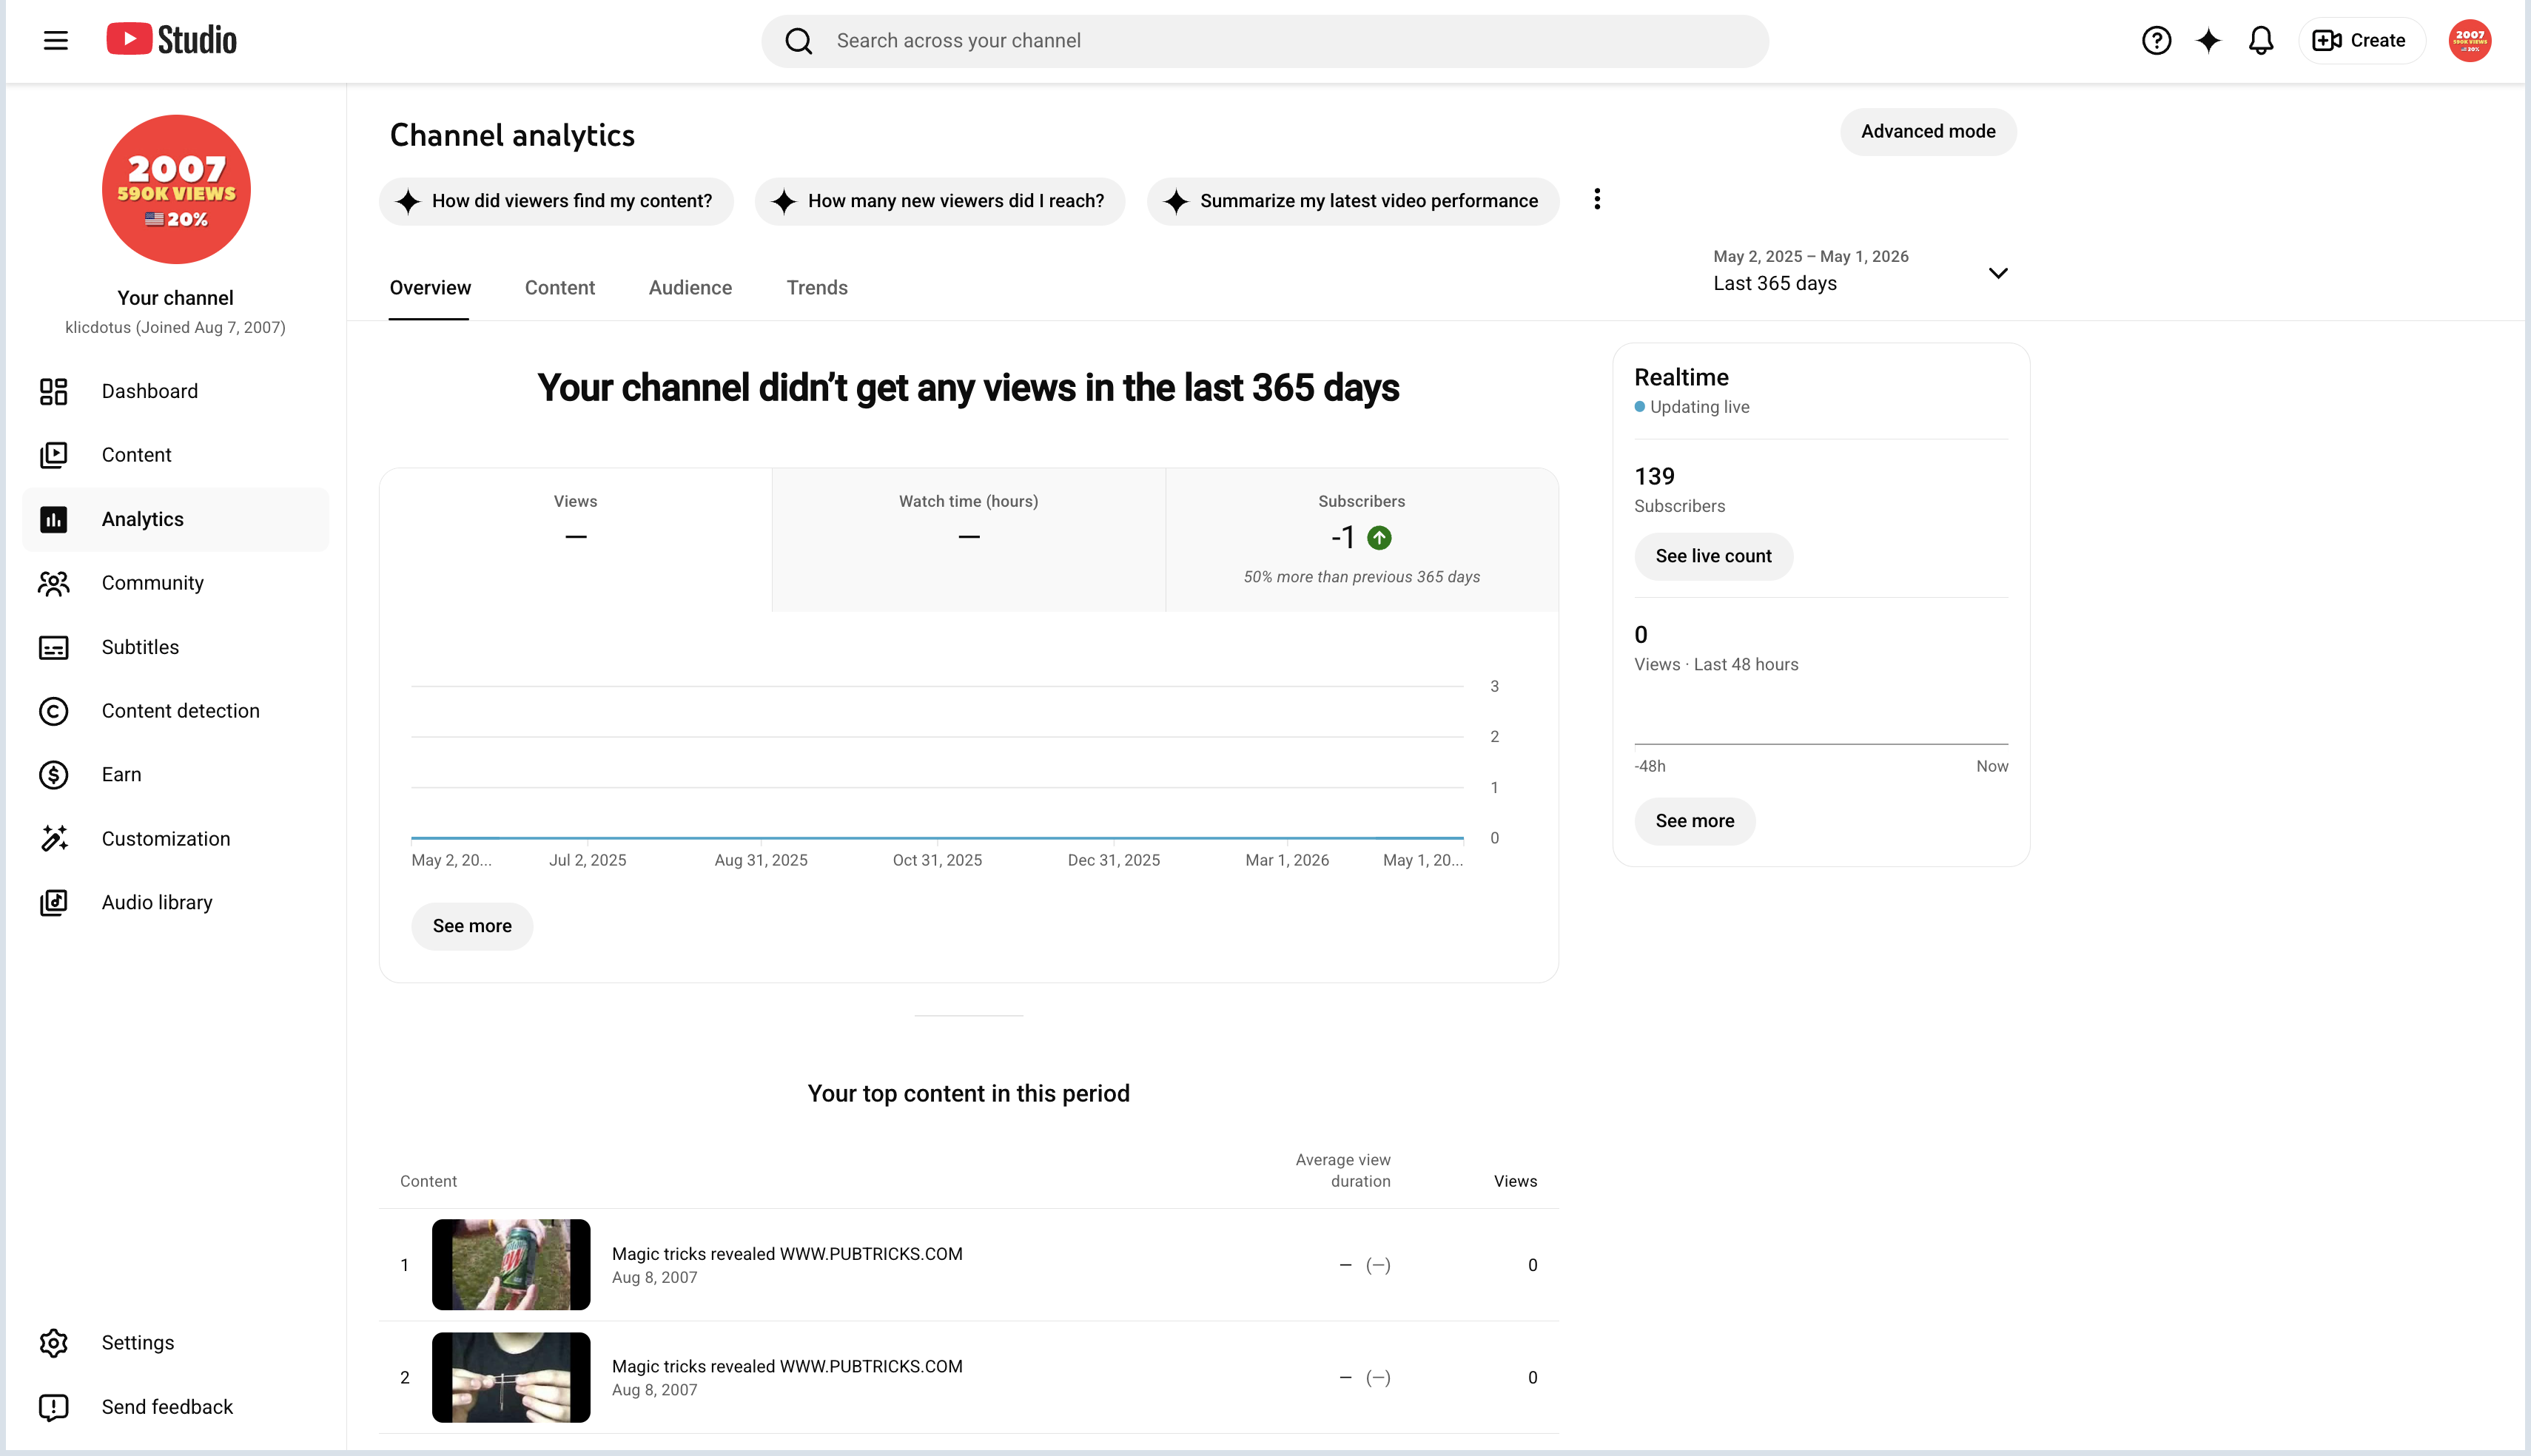Screen dimensions: 2531x1456
Task: Click the Community people icon
Action: 54,583
